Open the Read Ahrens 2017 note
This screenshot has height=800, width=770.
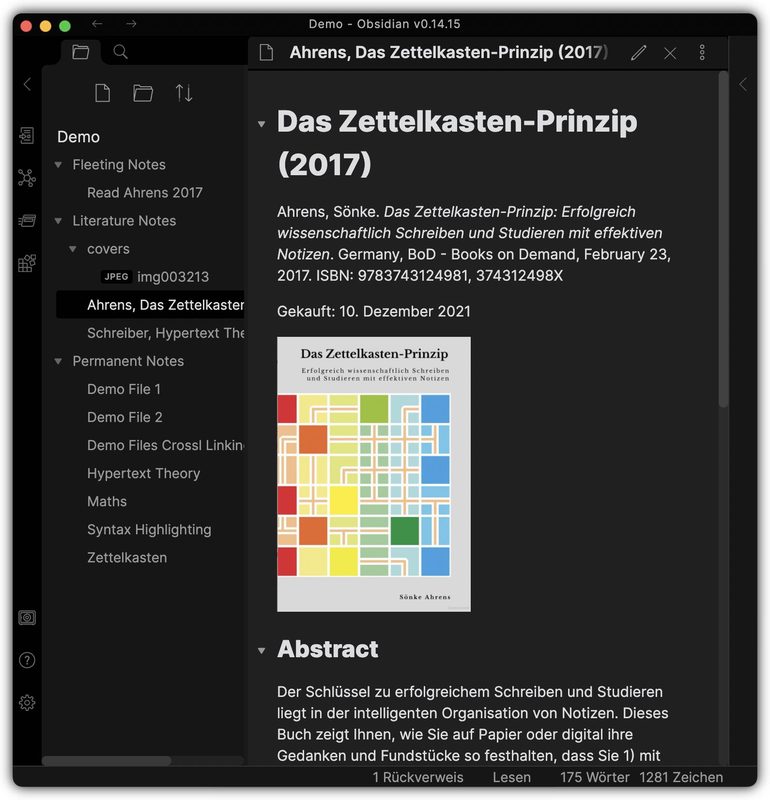(x=145, y=193)
